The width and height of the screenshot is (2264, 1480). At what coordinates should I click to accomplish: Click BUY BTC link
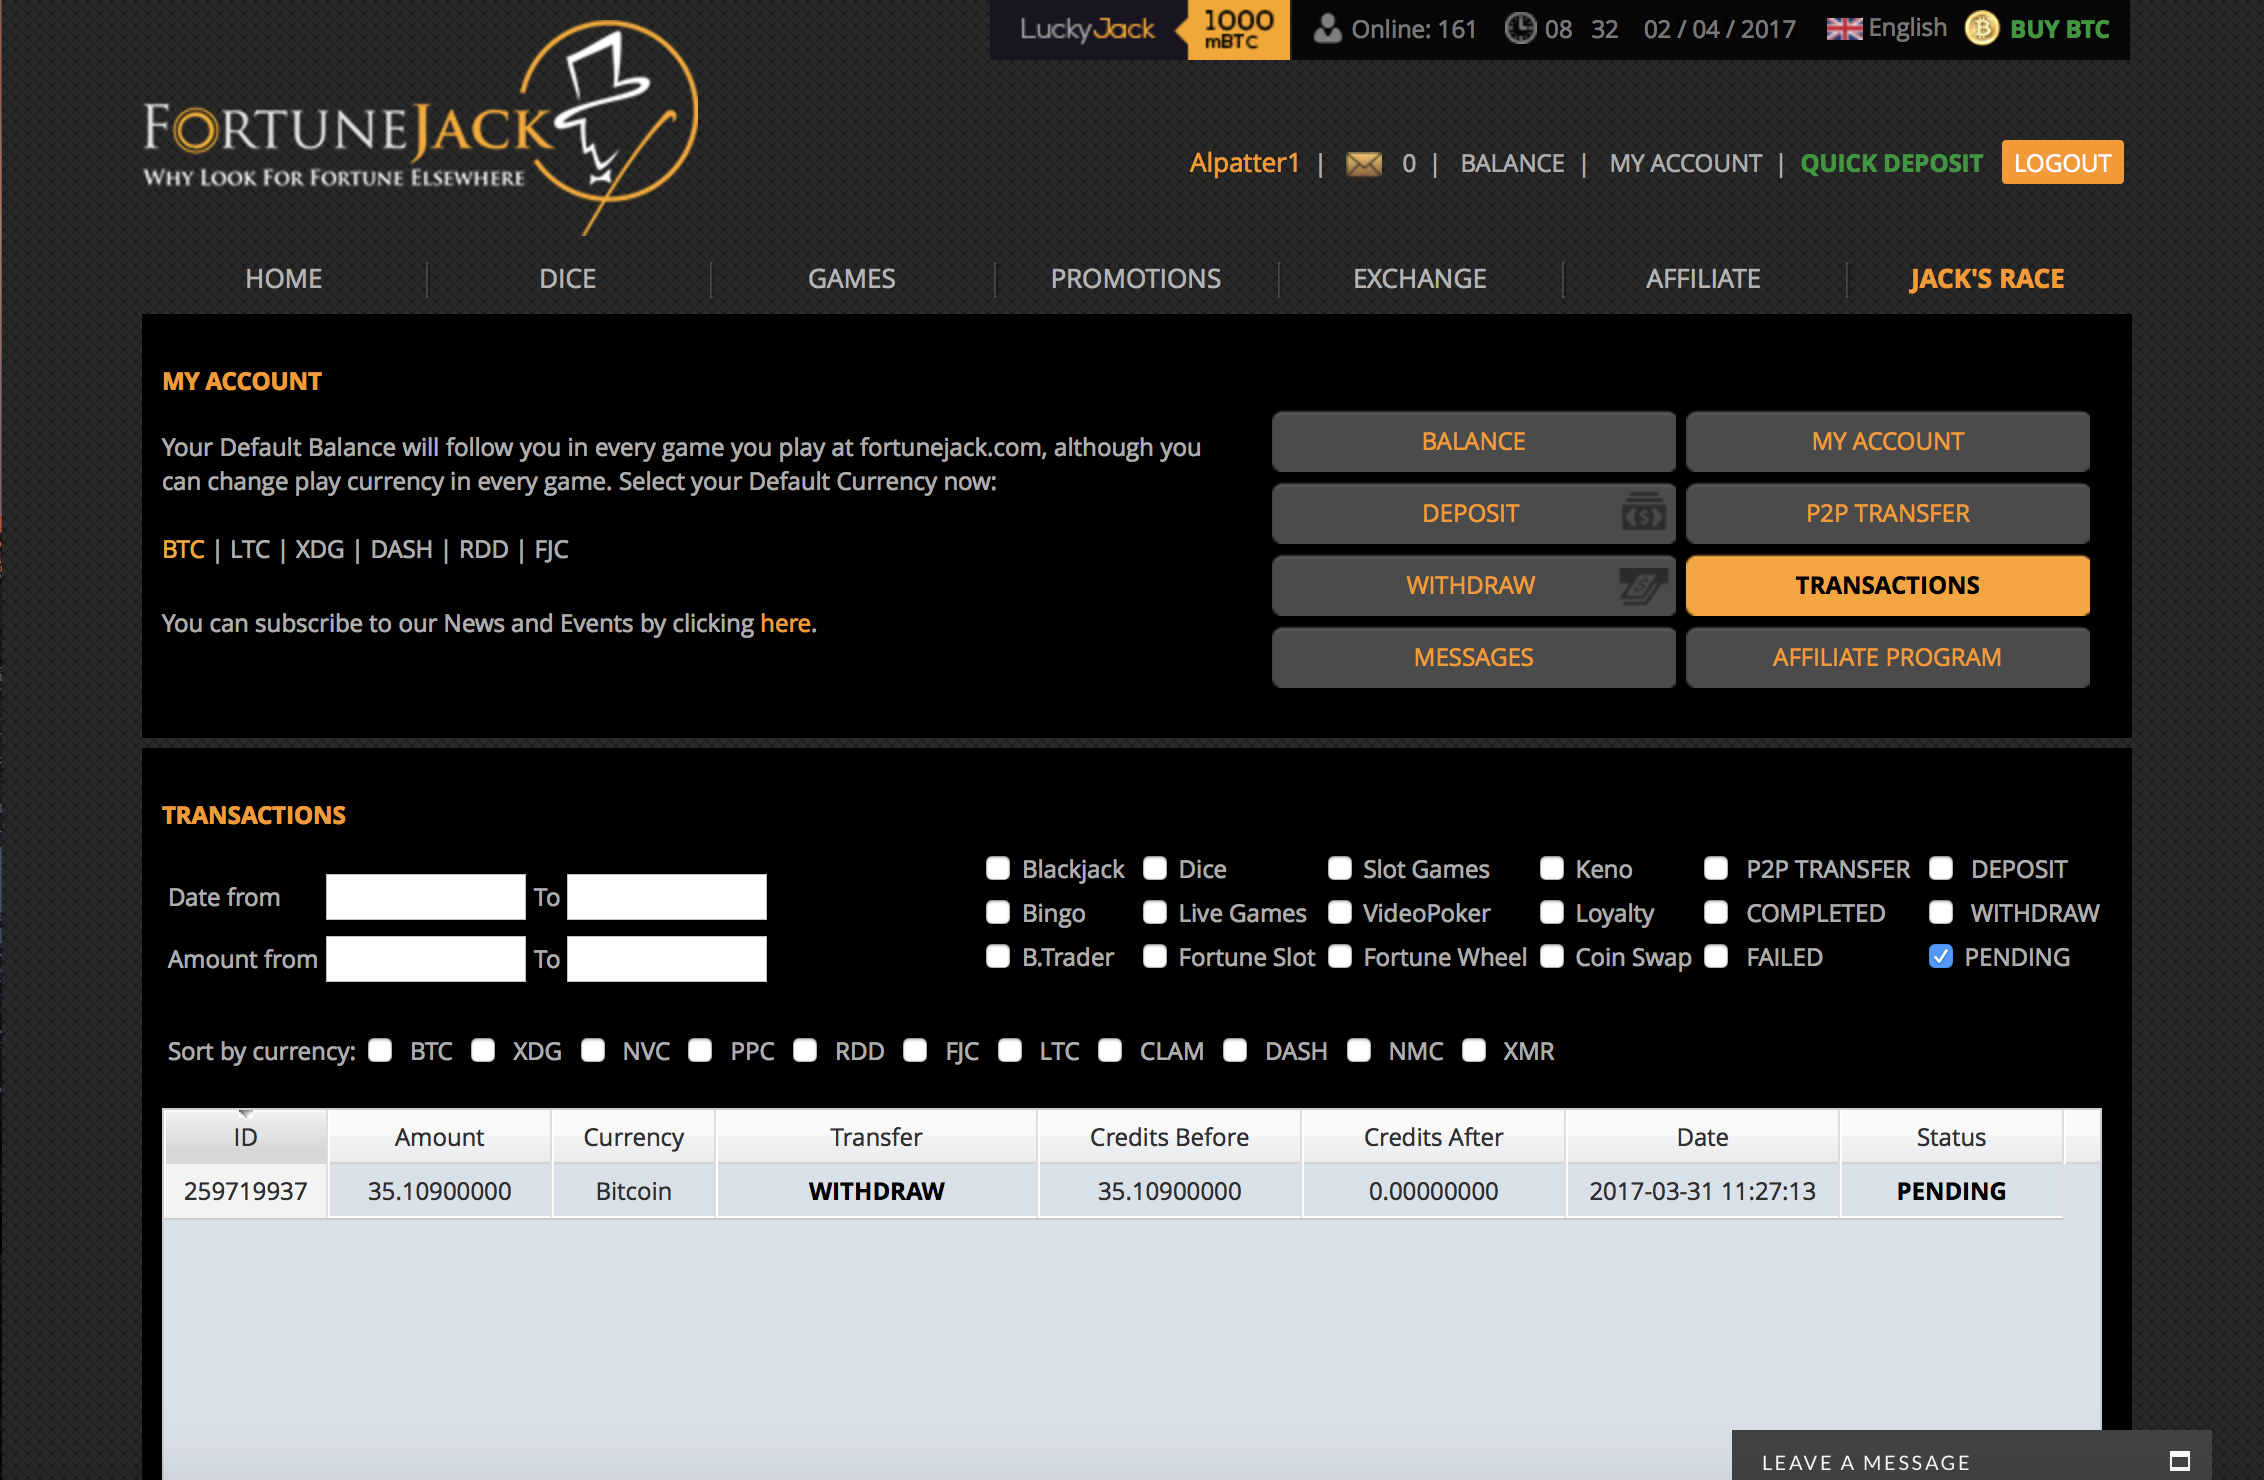point(2060,29)
